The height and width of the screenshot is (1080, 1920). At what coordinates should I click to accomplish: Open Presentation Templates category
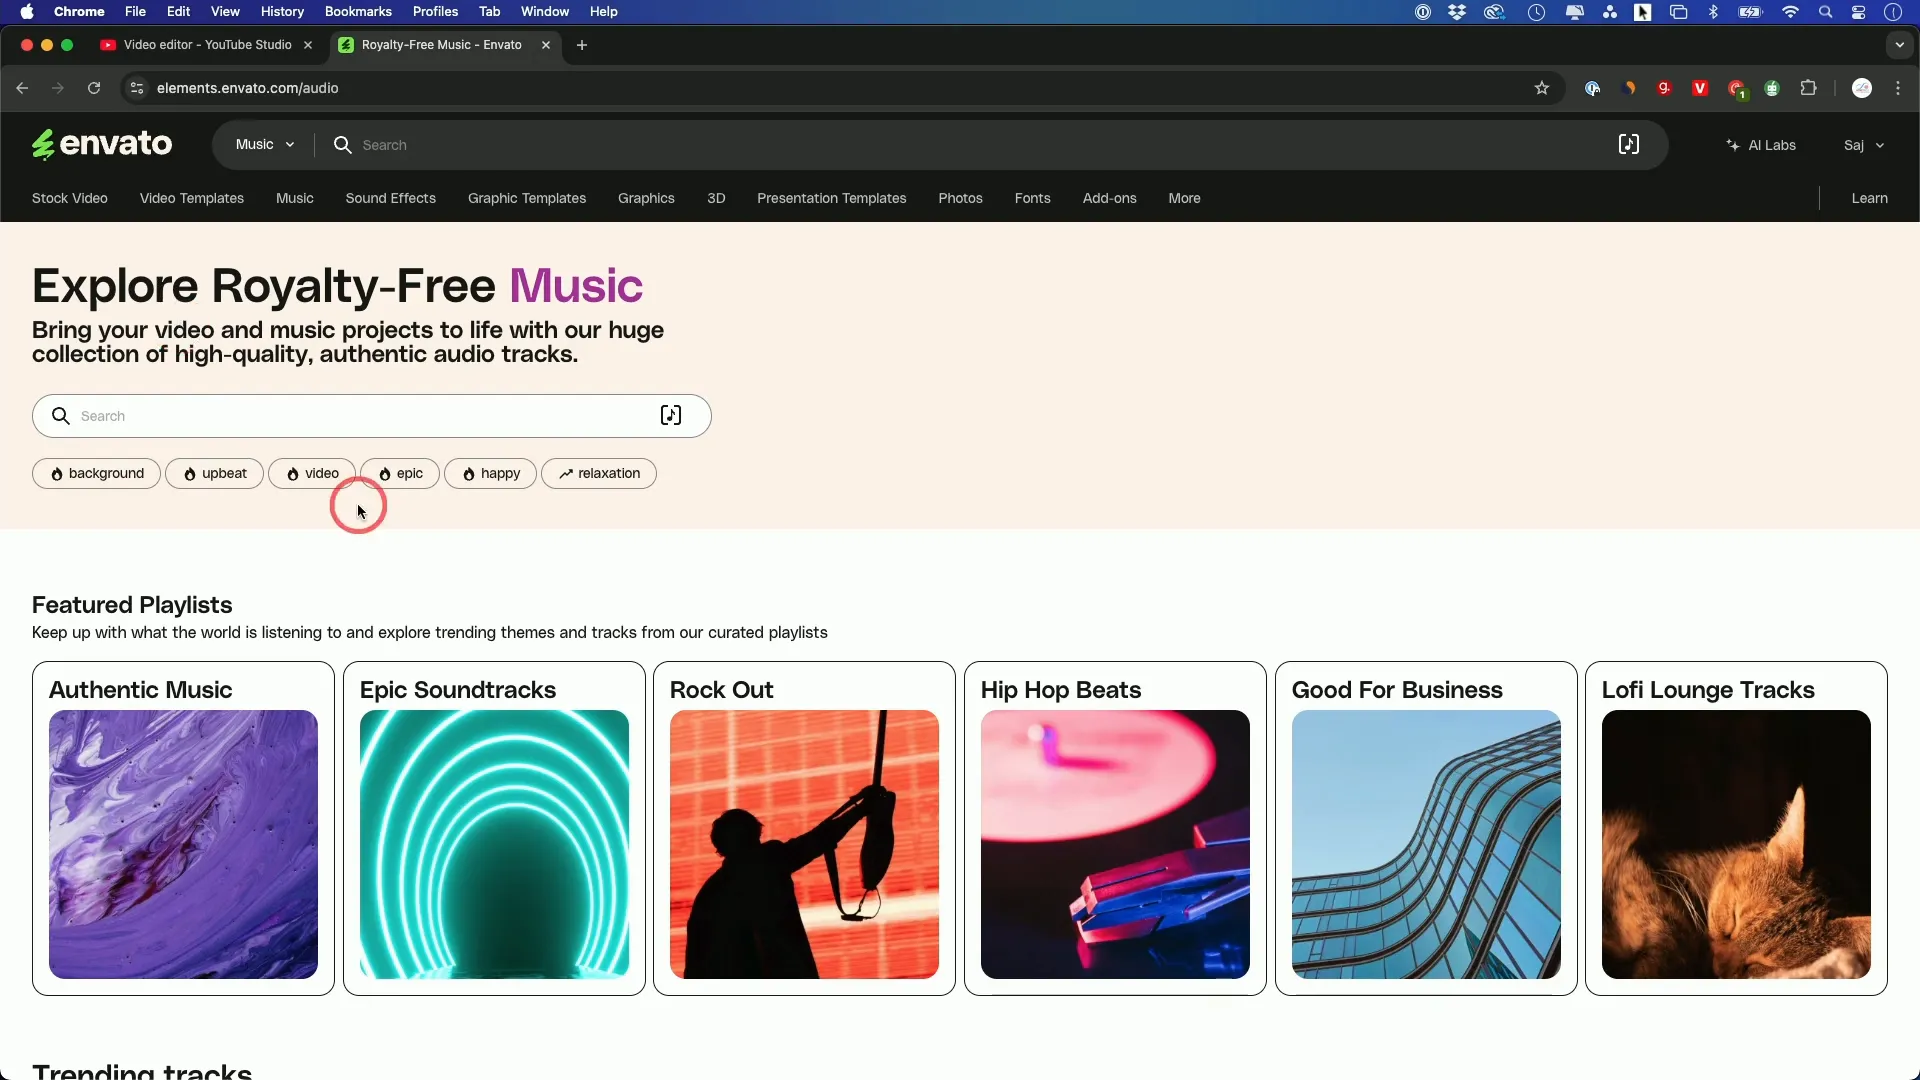click(x=832, y=198)
